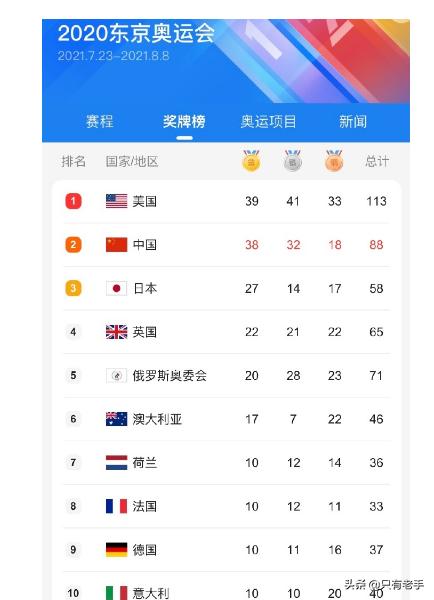Open the 赛程 schedule tab

click(100, 122)
